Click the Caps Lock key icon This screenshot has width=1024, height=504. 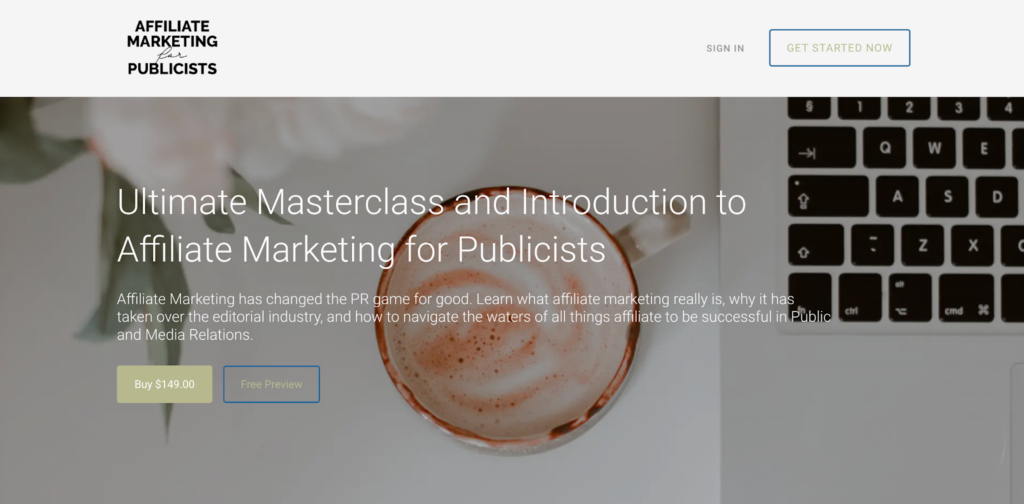coord(828,197)
